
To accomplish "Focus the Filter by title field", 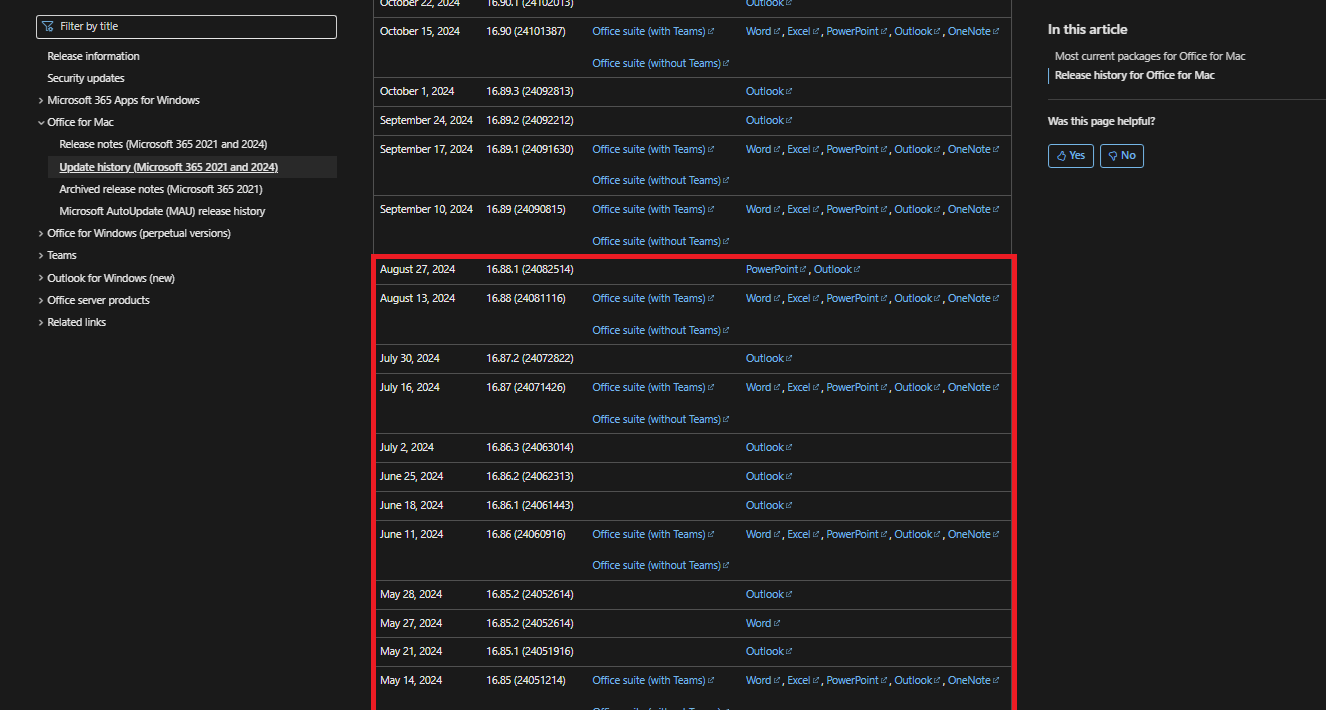I will pos(186,27).
